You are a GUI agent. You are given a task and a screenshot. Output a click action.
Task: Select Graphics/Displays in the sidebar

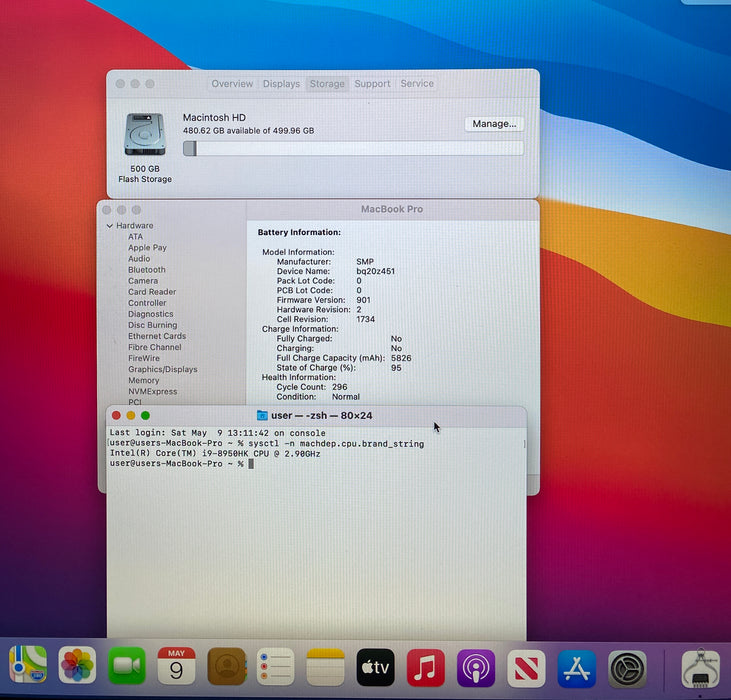[163, 369]
